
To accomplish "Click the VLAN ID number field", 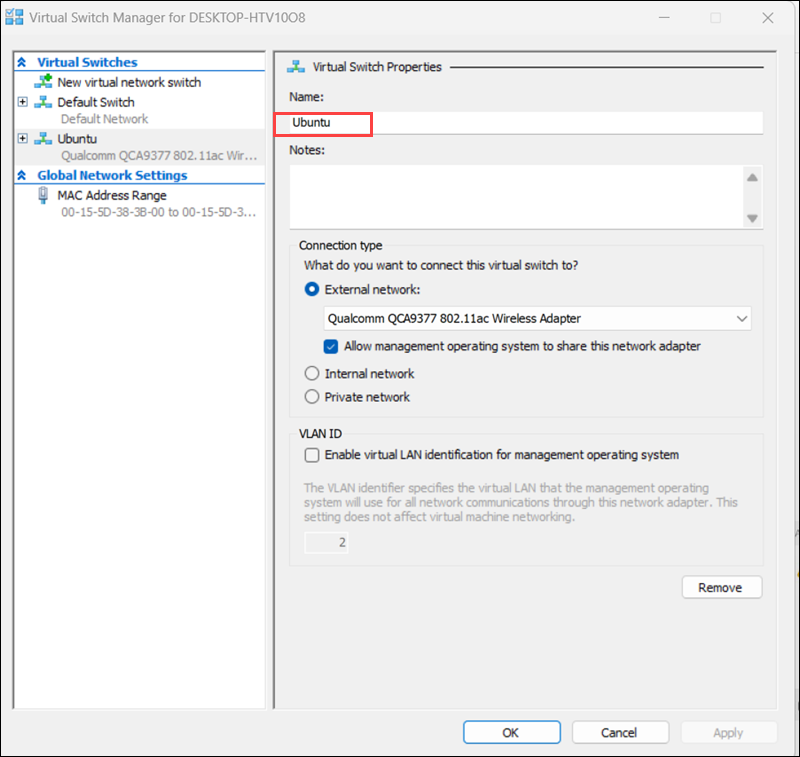I will 326,542.
